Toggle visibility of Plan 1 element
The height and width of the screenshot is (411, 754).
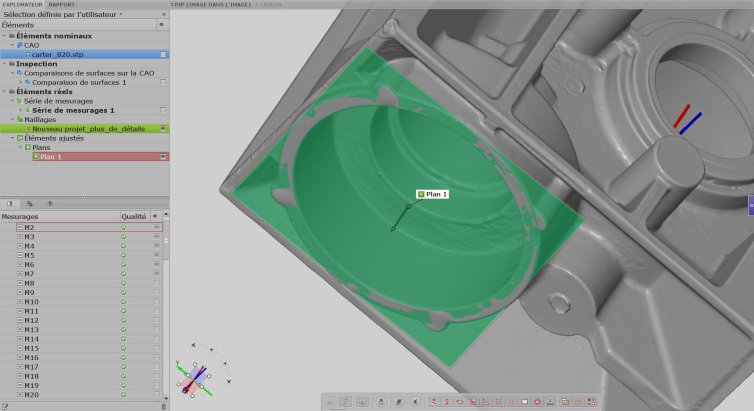163,157
